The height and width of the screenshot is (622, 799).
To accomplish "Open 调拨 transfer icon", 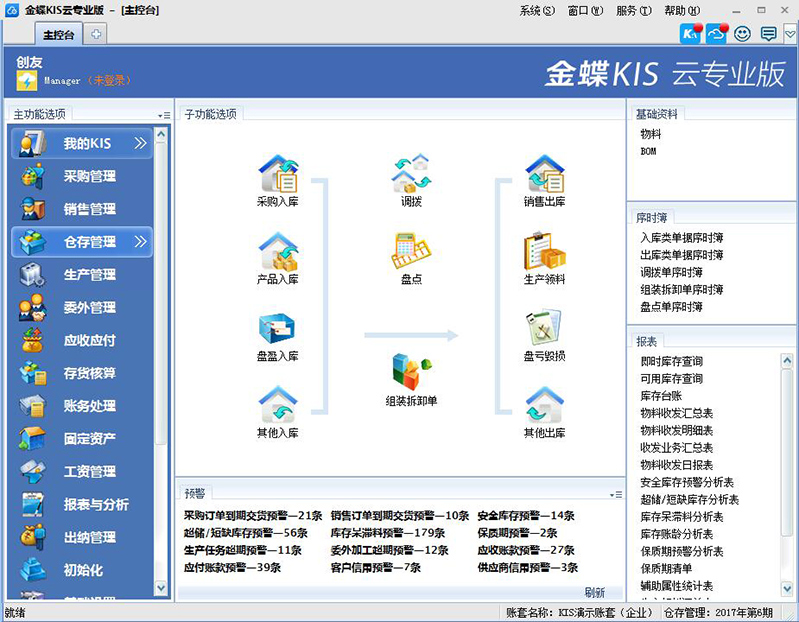I will (411, 180).
